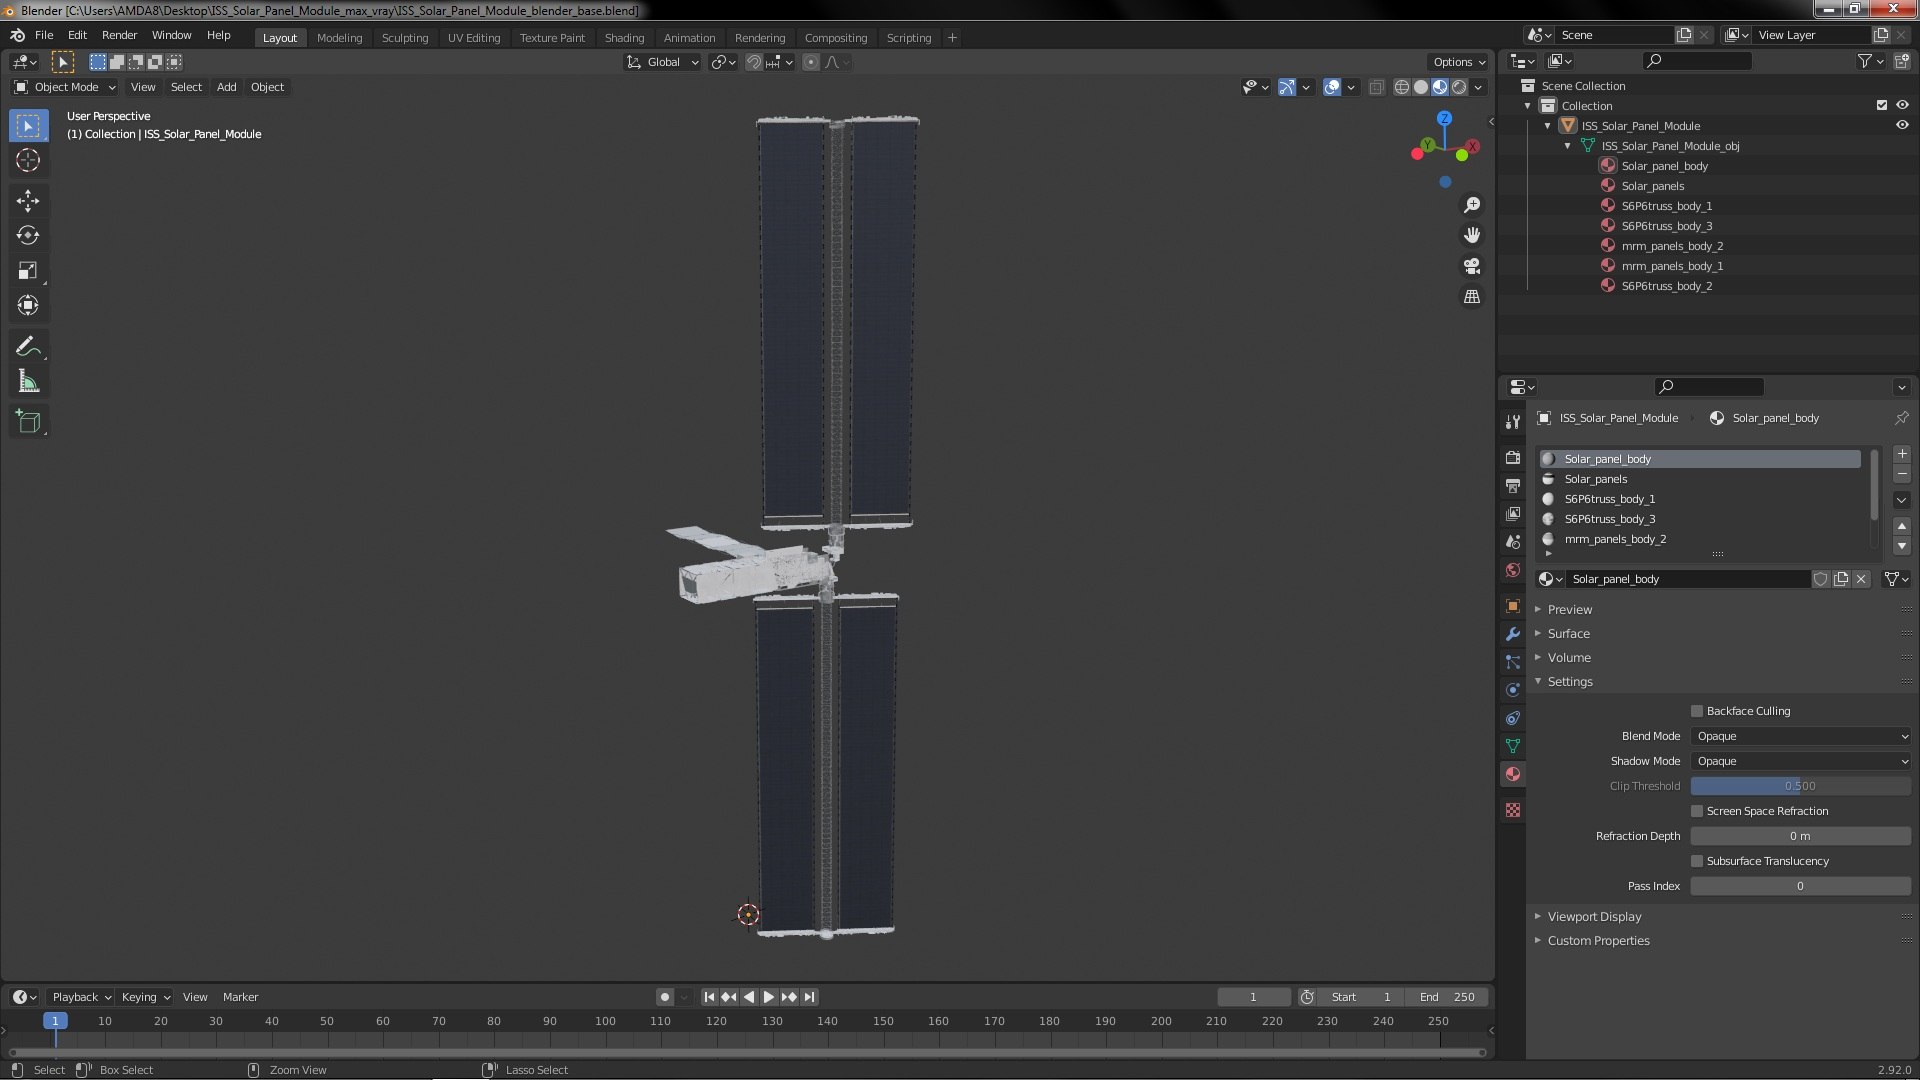Select the Annotate pencil tool

28,346
